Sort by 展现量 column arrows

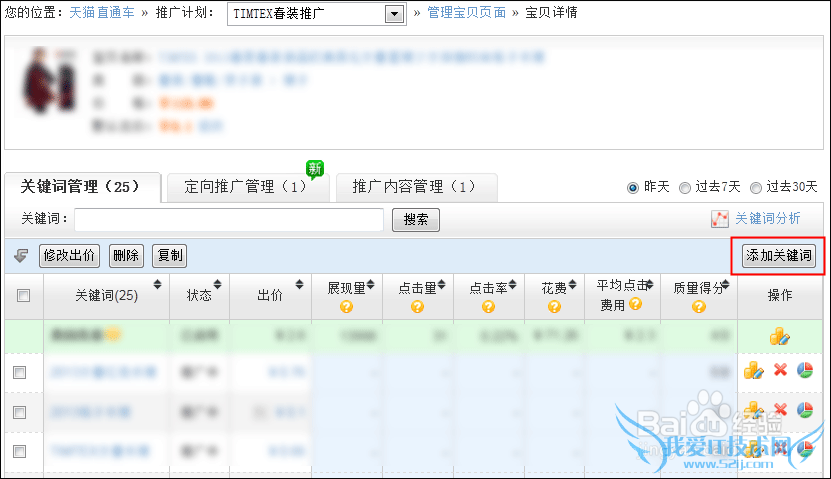pyautogui.click(x=370, y=285)
